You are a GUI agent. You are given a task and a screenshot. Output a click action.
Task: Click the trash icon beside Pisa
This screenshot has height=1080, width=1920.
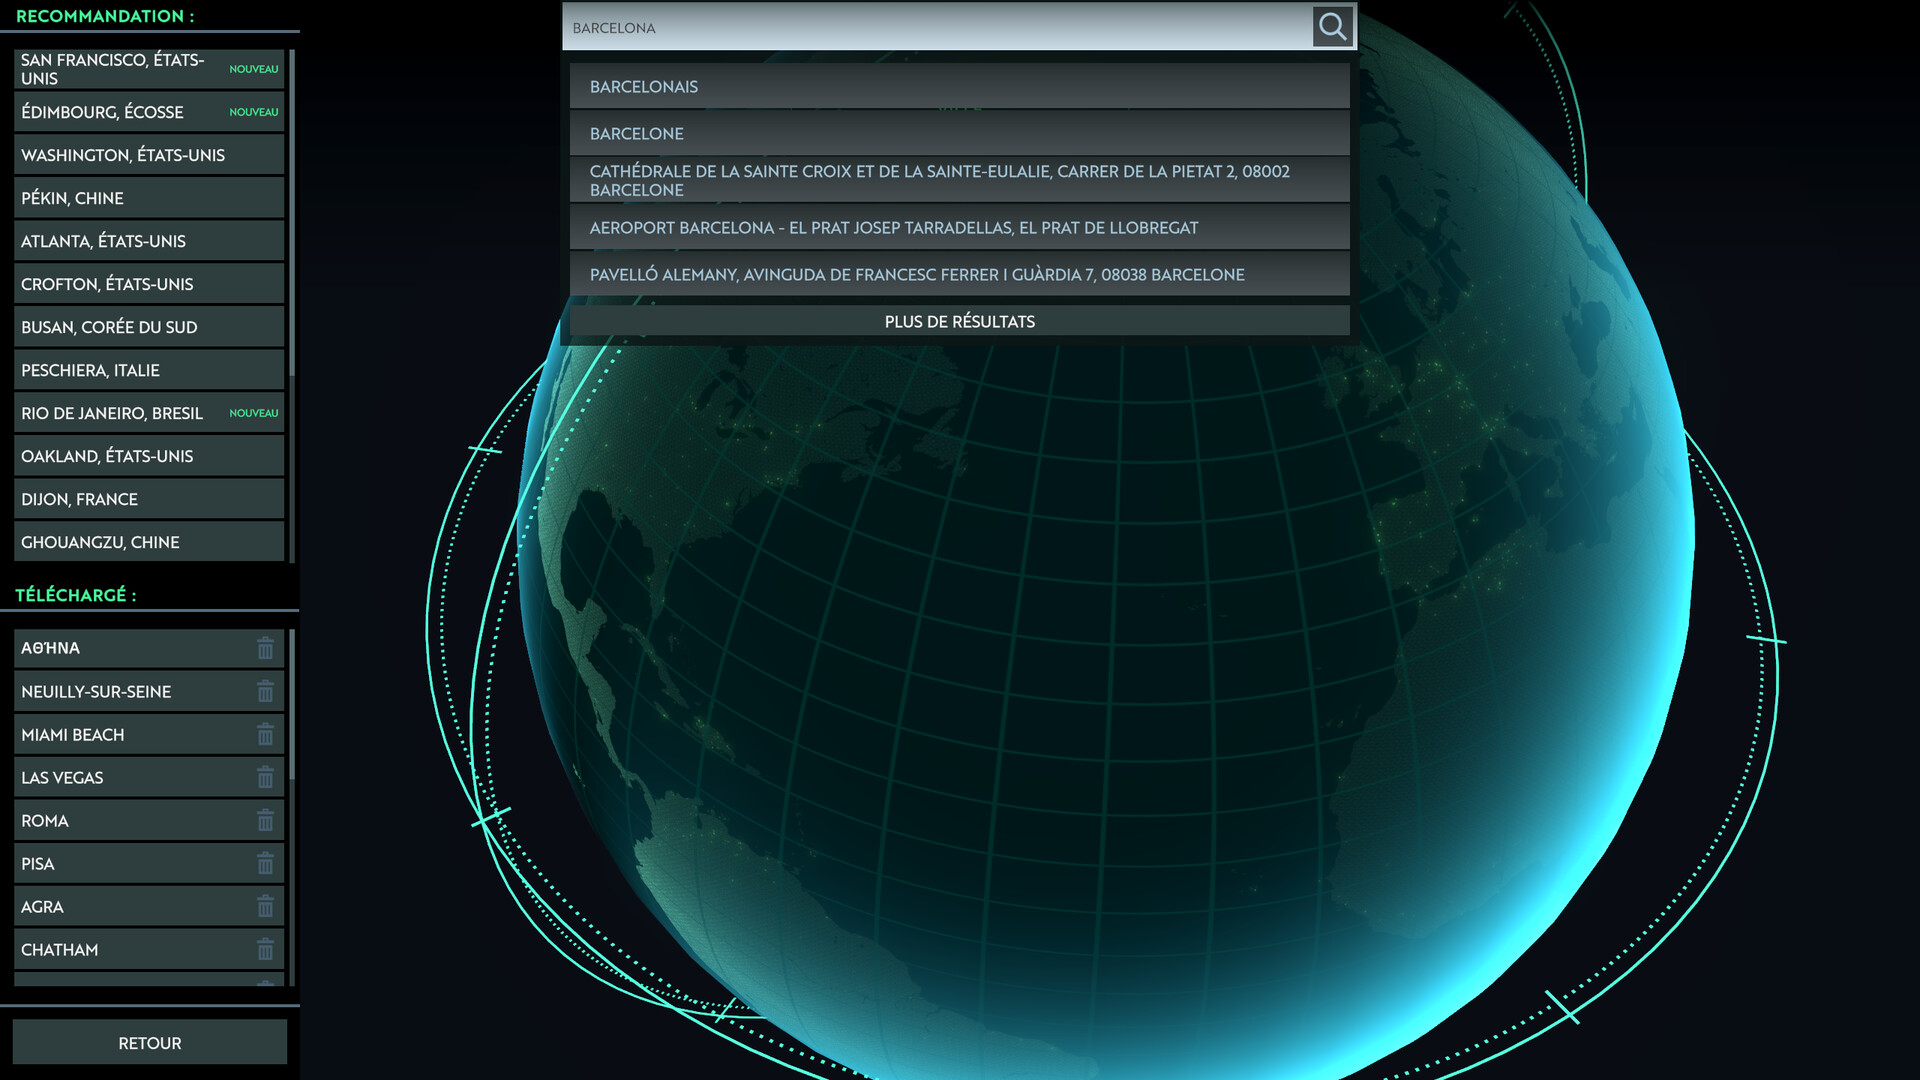[x=265, y=863]
